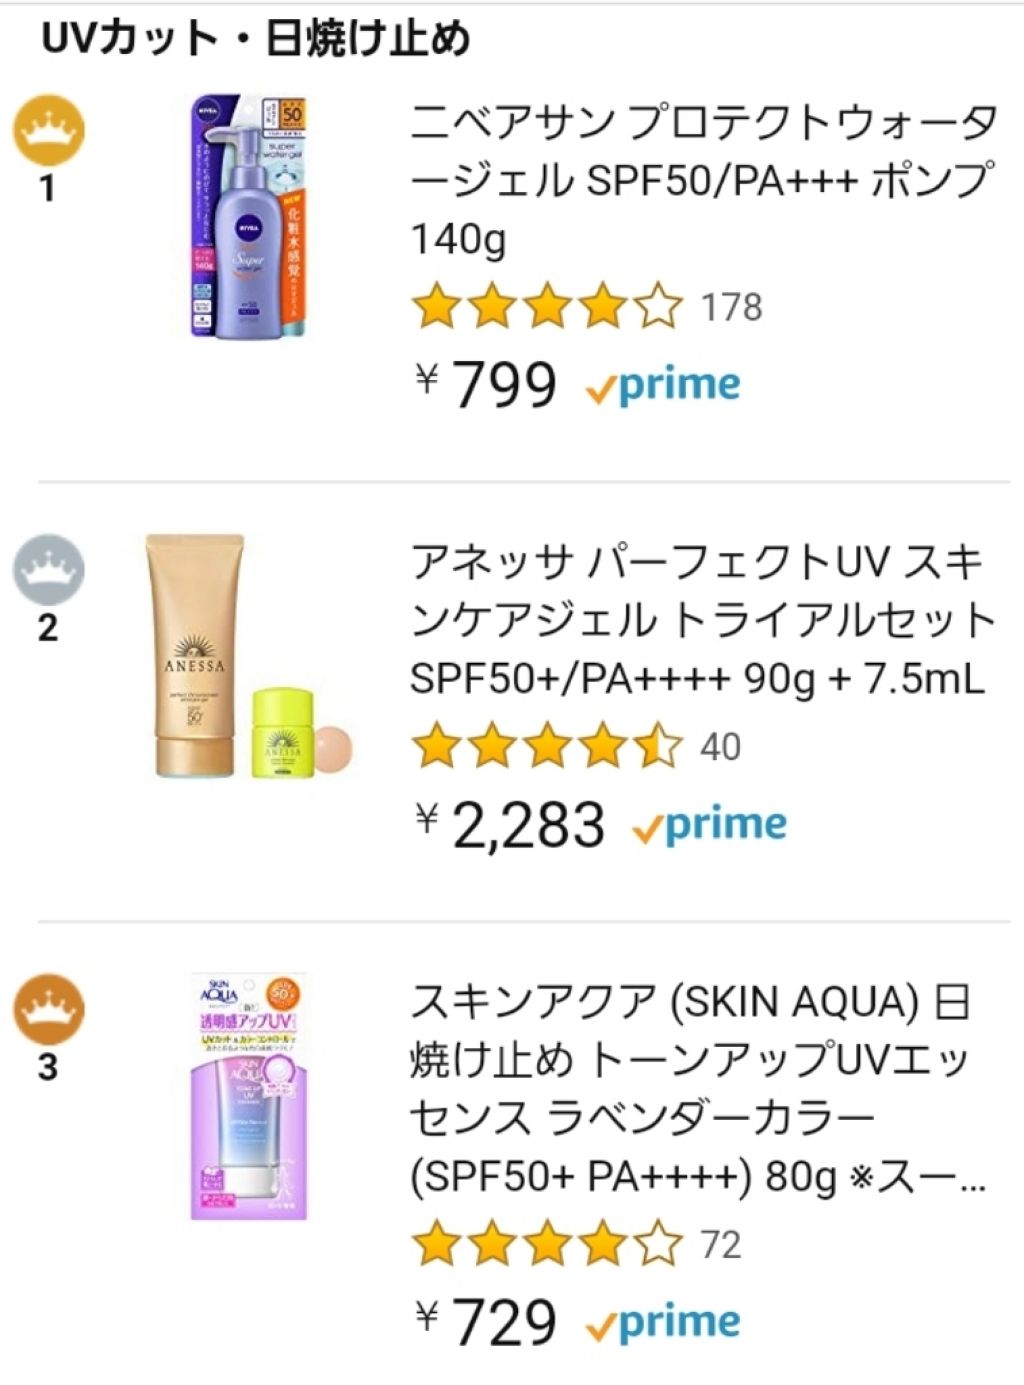1024x1385 pixels.
Task: Click the silver rank 2 crown icon
Action: click(x=47, y=570)
